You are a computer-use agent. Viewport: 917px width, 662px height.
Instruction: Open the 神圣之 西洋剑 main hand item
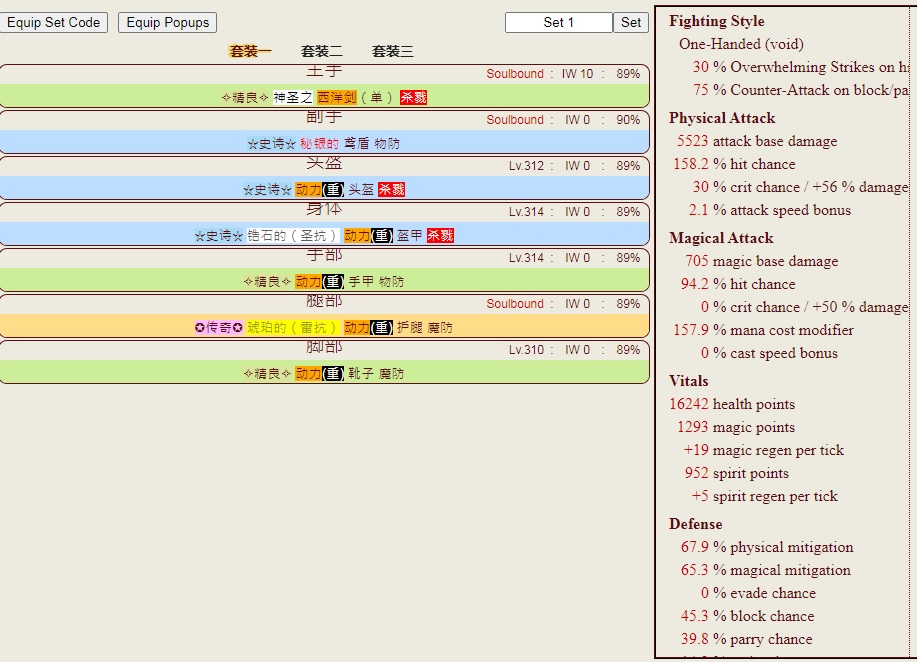(324, 97)
